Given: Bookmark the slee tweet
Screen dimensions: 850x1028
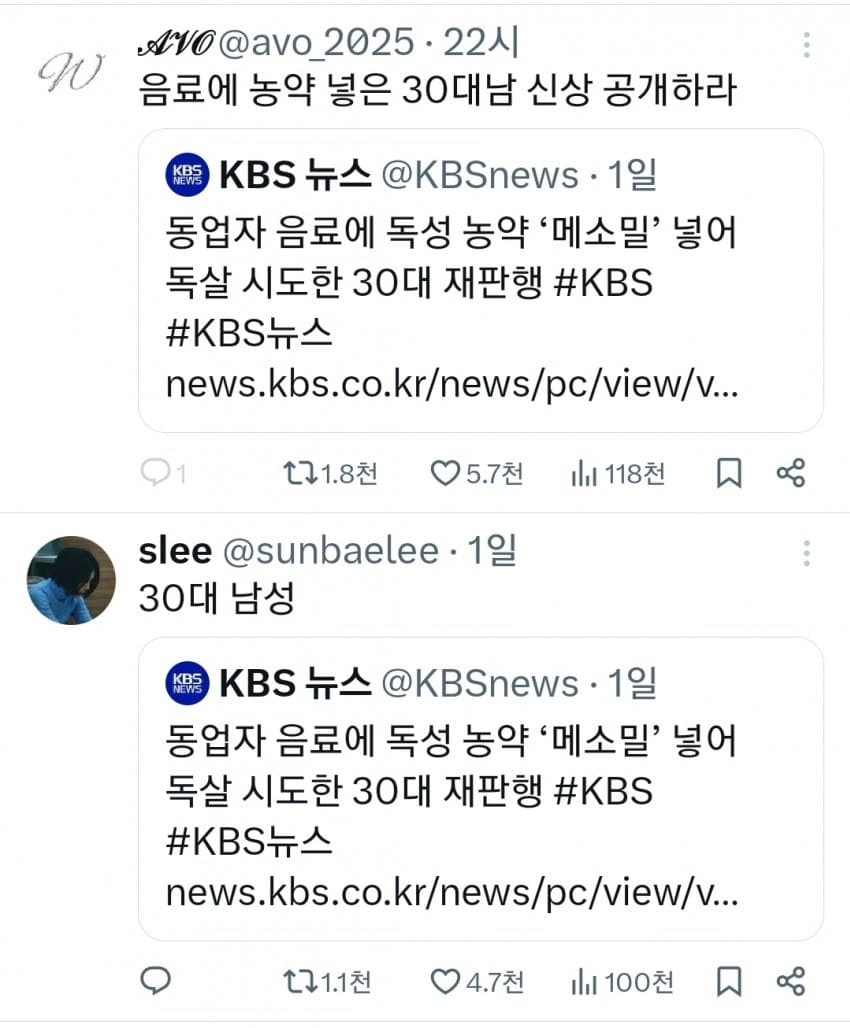Looking at the screenshot, I should 729,981.
